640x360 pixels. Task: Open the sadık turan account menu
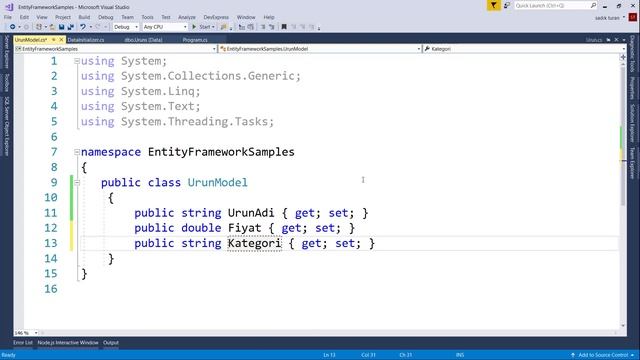point(610,18)
